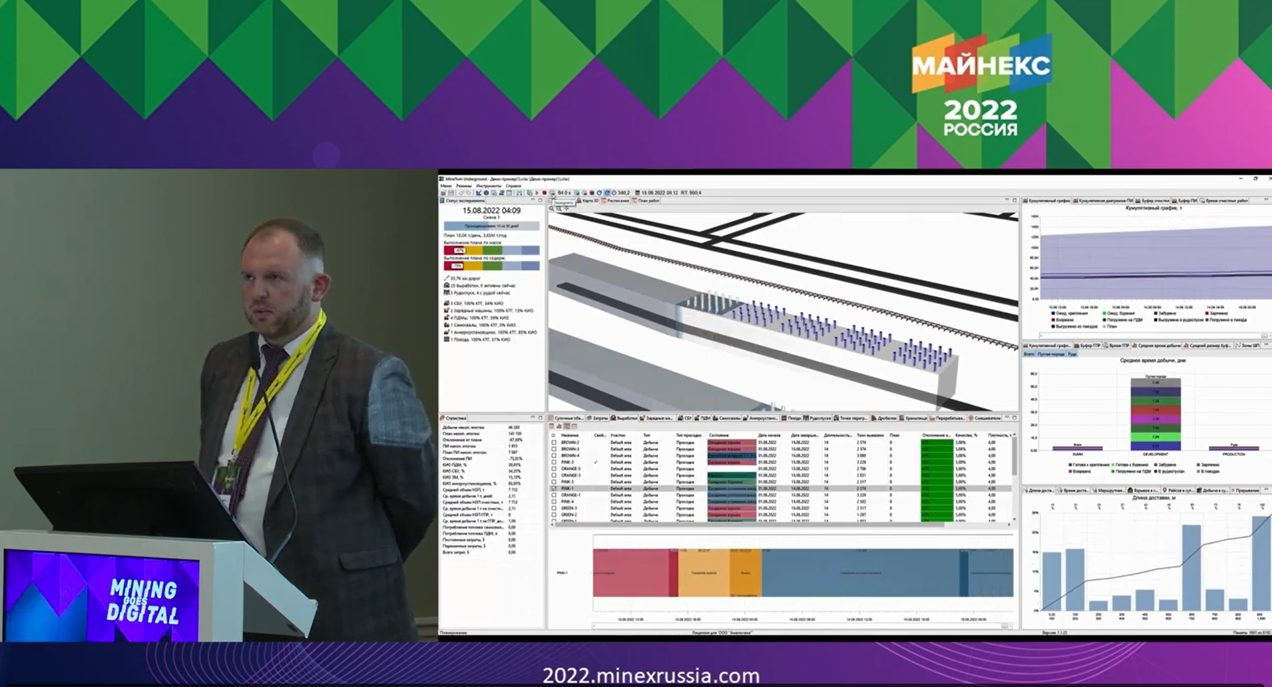
Task: Sort the table by the Название column header
Action: point(570,435)
